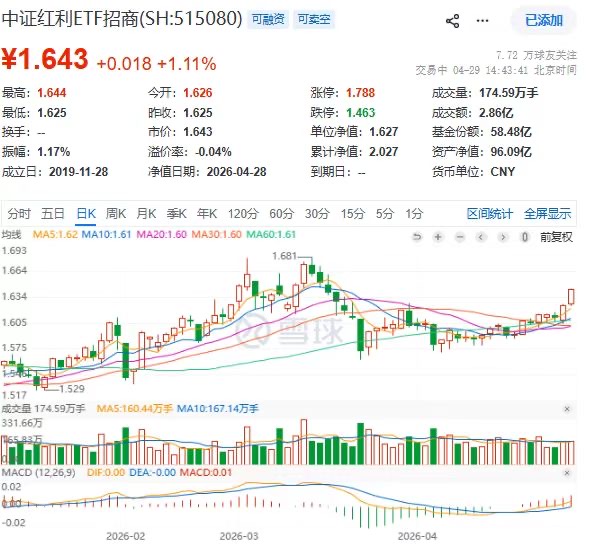The height and width of the screenshot is (545, 595).
Task: Switch to the 120分 chart tab
Action: (243, 214)
